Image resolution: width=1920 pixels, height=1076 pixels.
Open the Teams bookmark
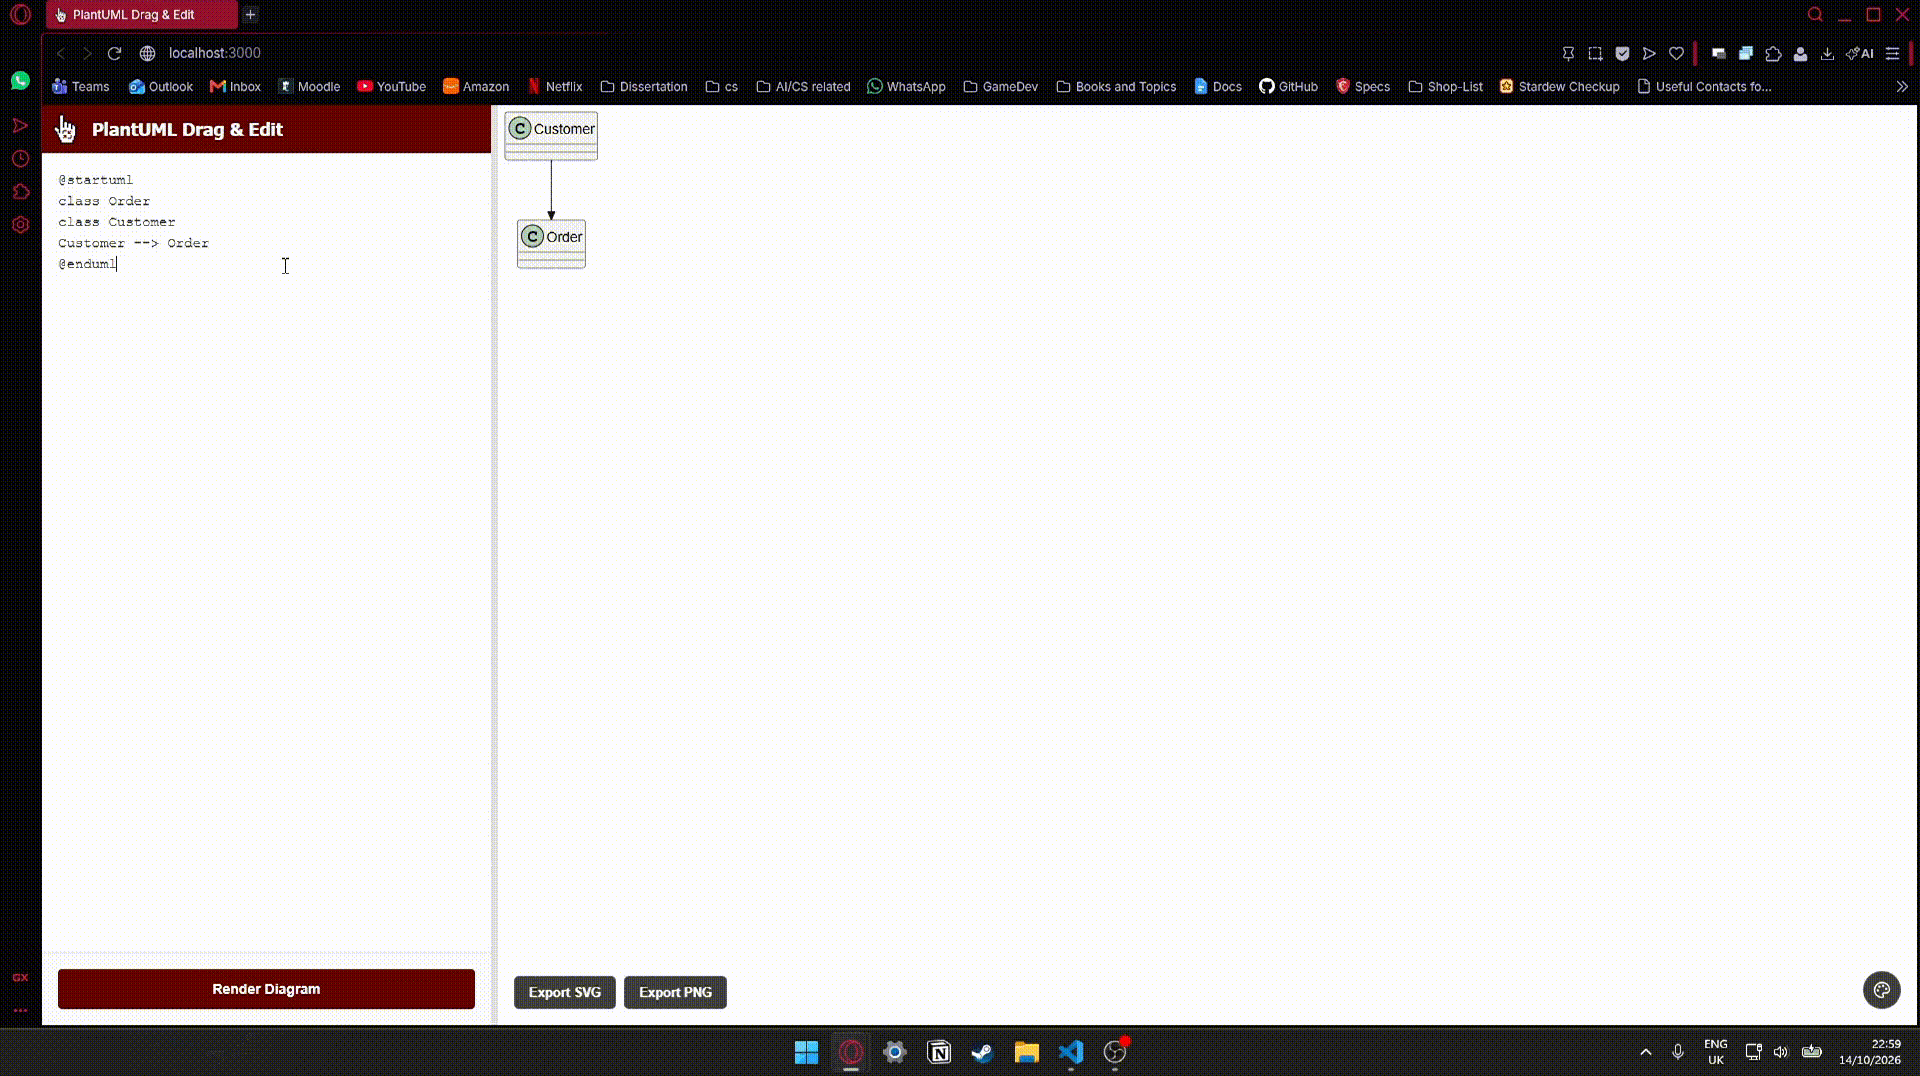point(81,87)
